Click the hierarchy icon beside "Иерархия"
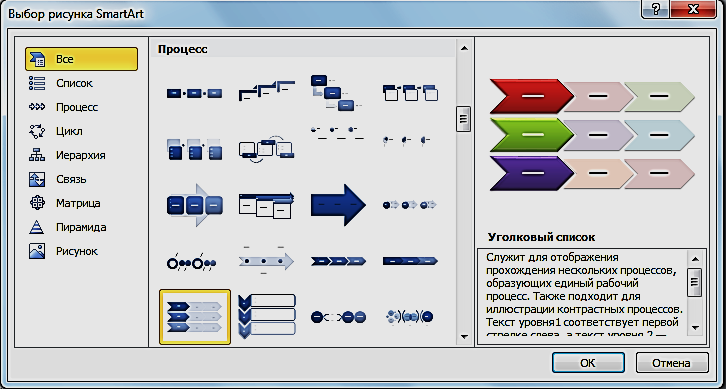This screenshot has width=726, height=389. pos(37,155)
